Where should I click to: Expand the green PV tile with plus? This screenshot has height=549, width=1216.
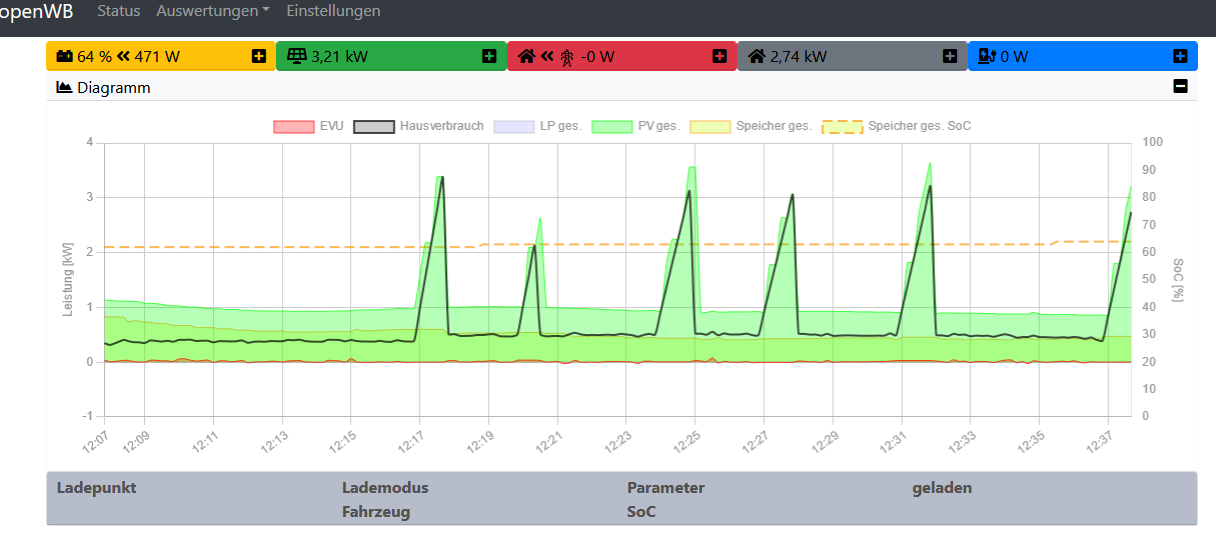point(489,56)
